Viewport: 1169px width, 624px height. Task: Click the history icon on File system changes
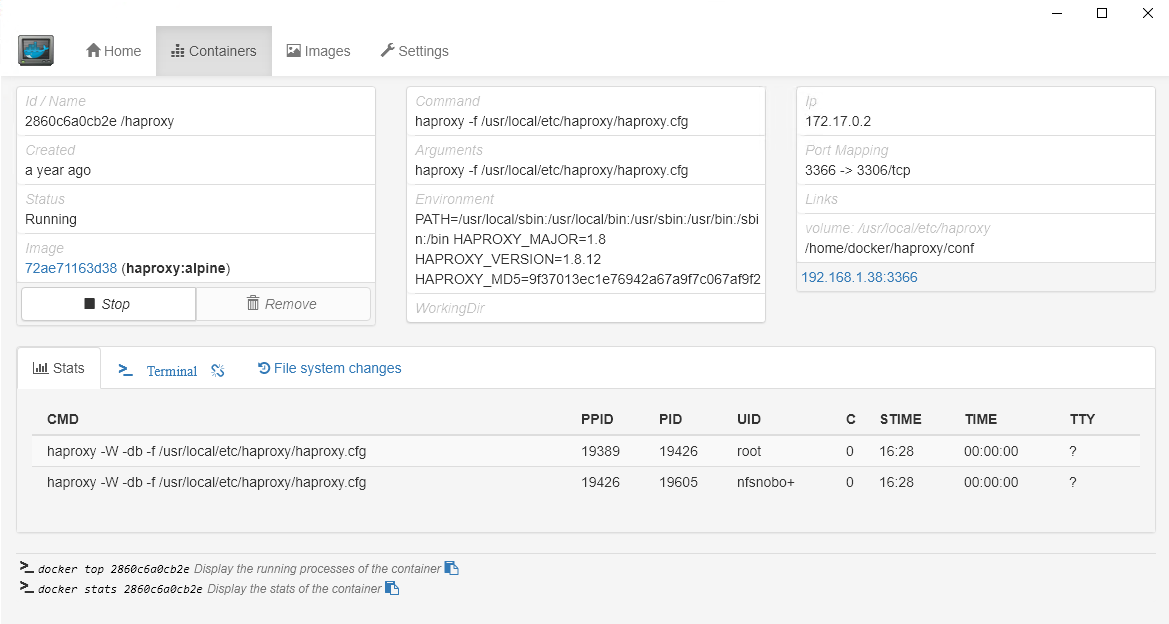tap(264, 368)
